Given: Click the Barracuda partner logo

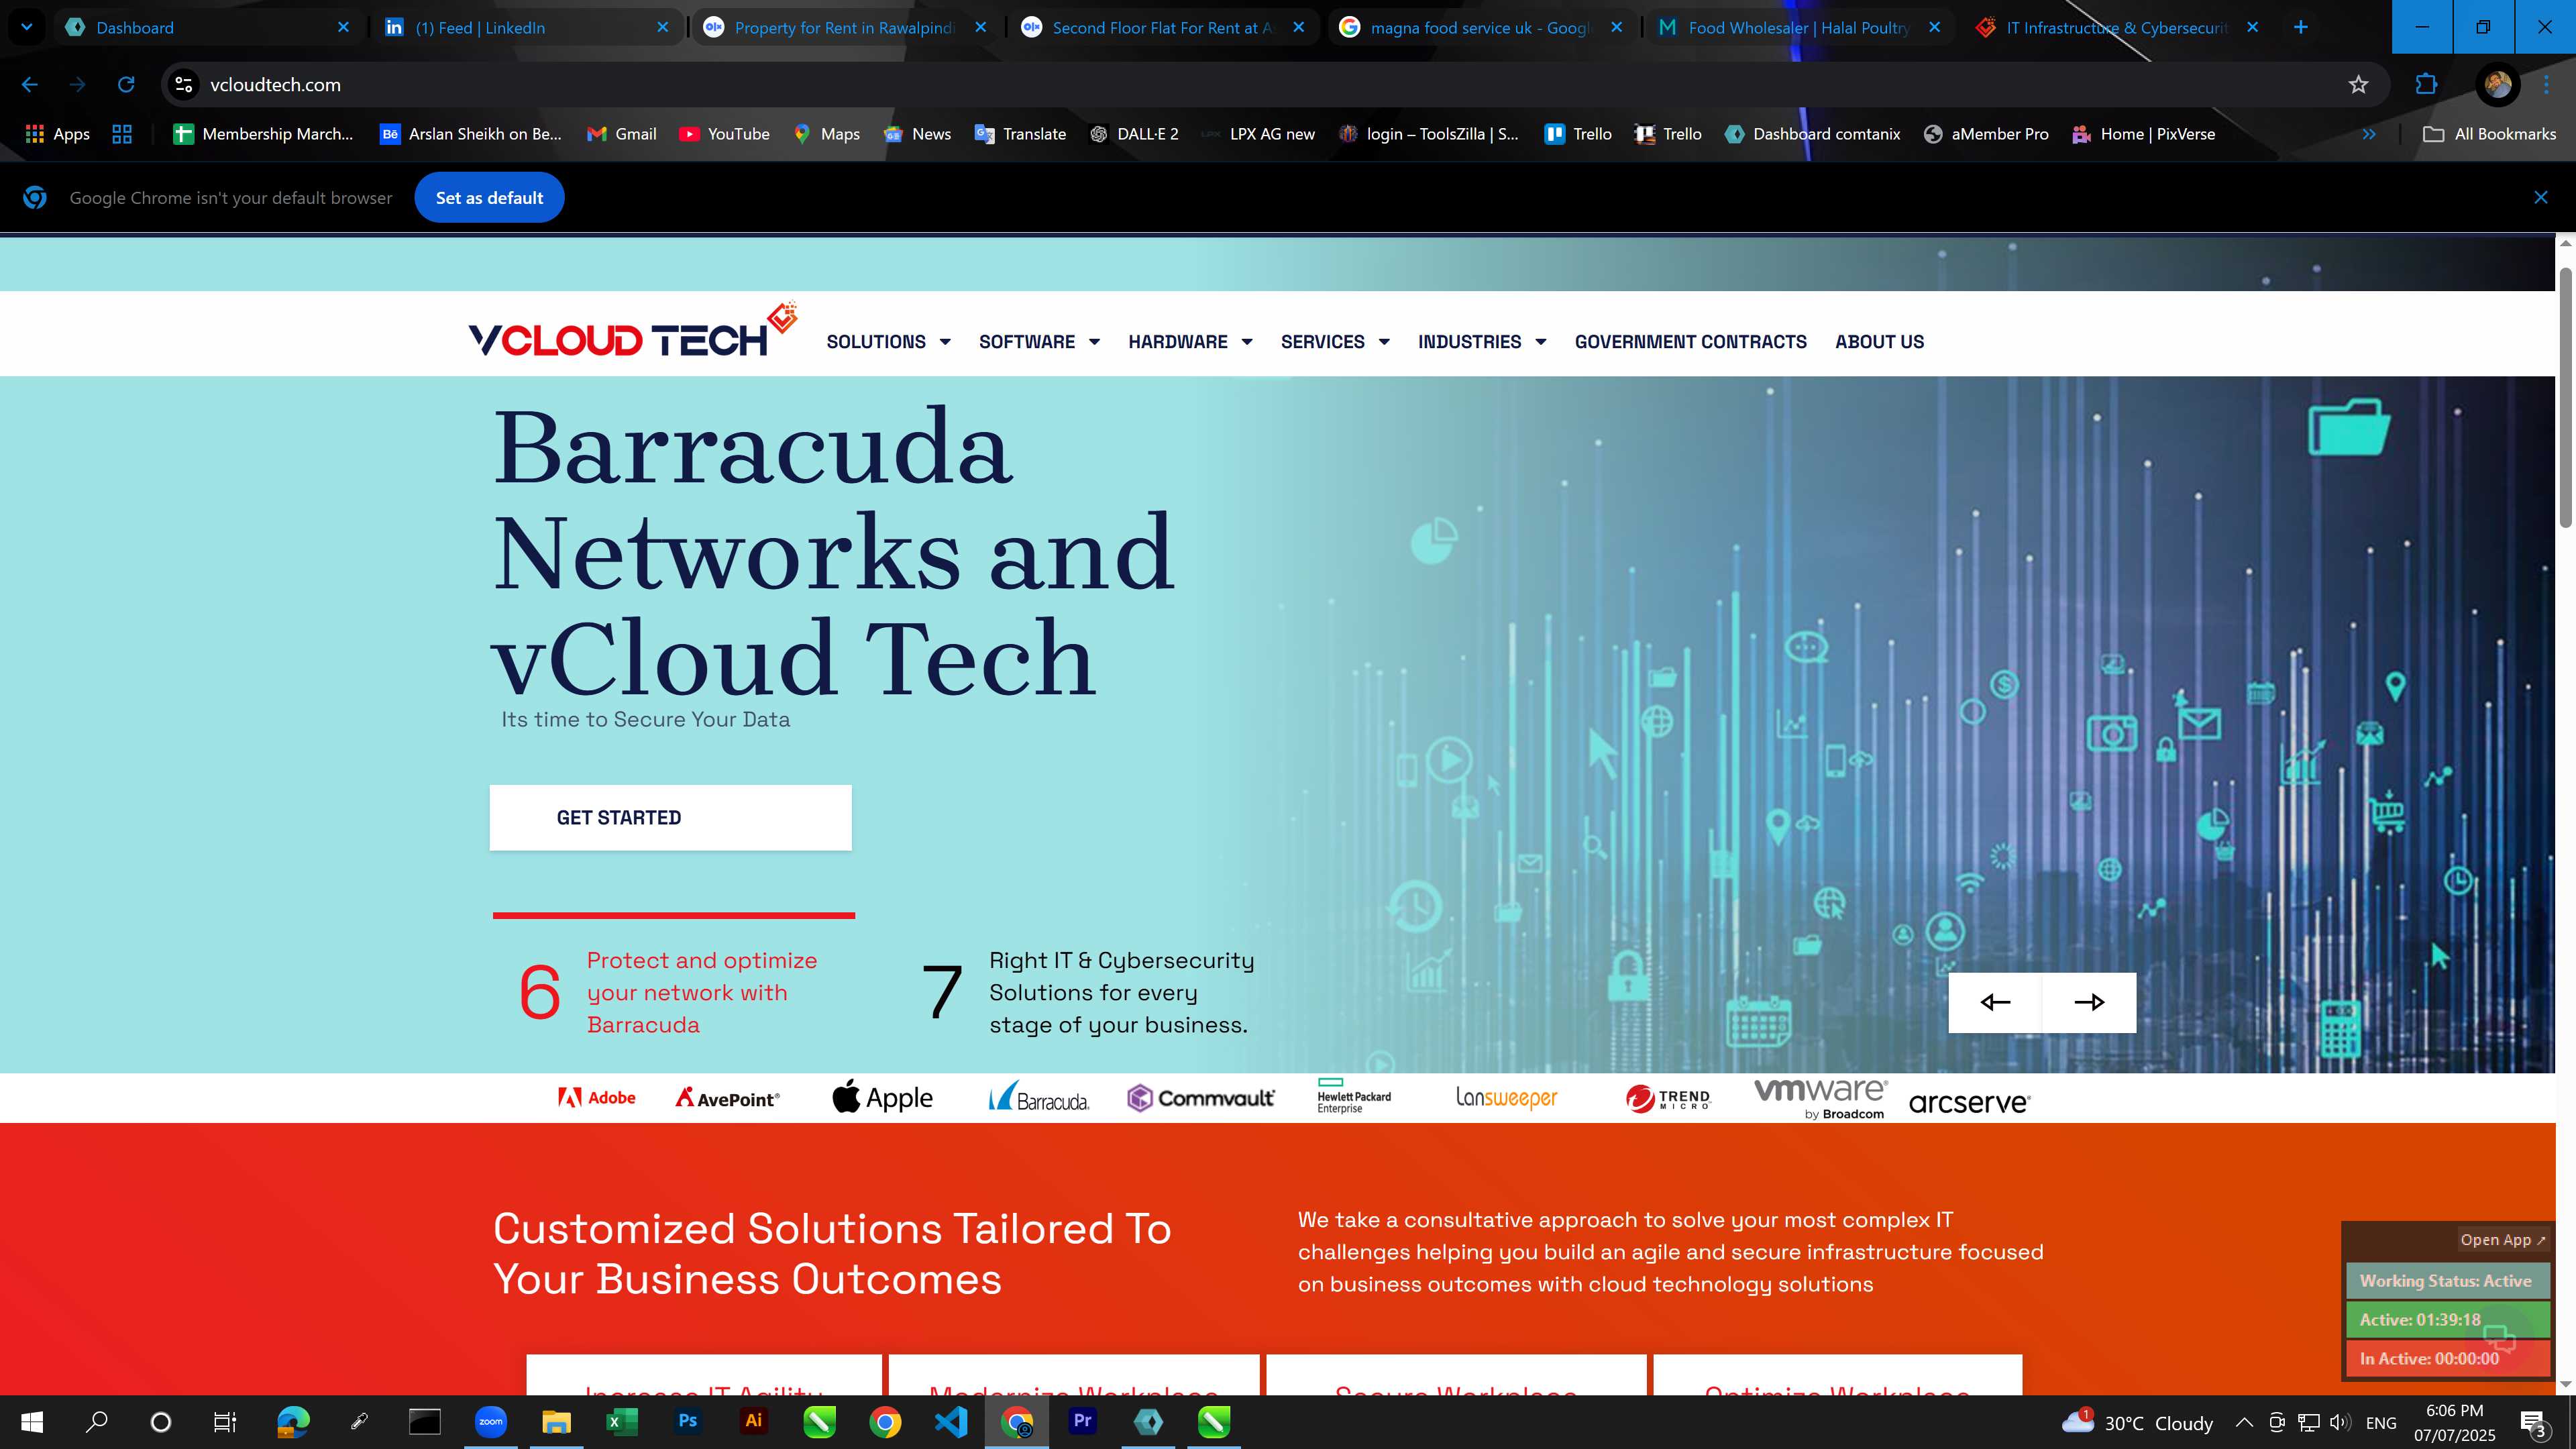Looking at the screenshot, I should click(1039, 1097).
